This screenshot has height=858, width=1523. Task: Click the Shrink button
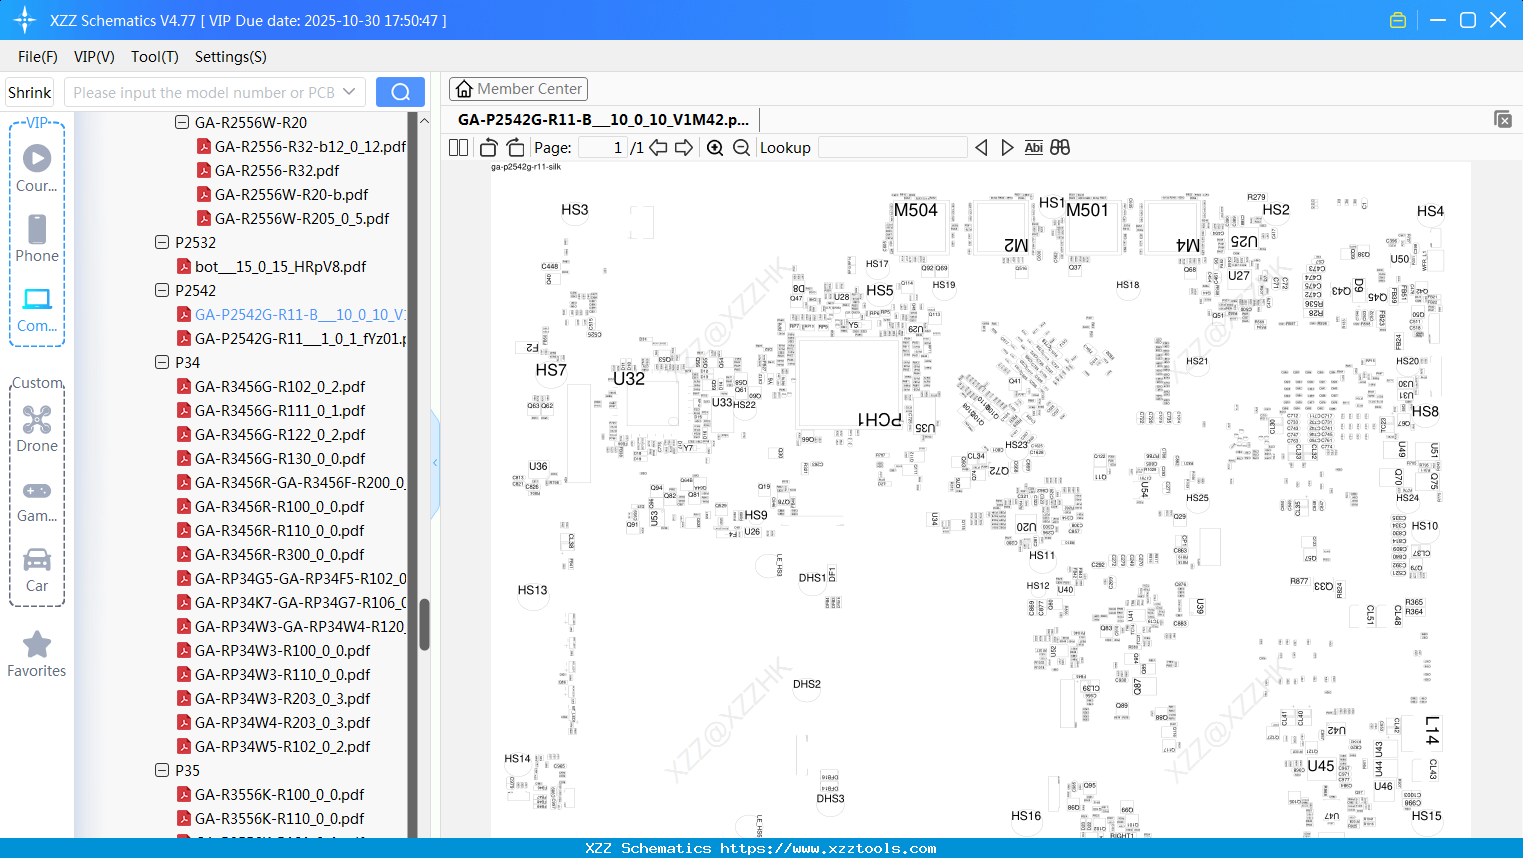click(x=30, y=92)
